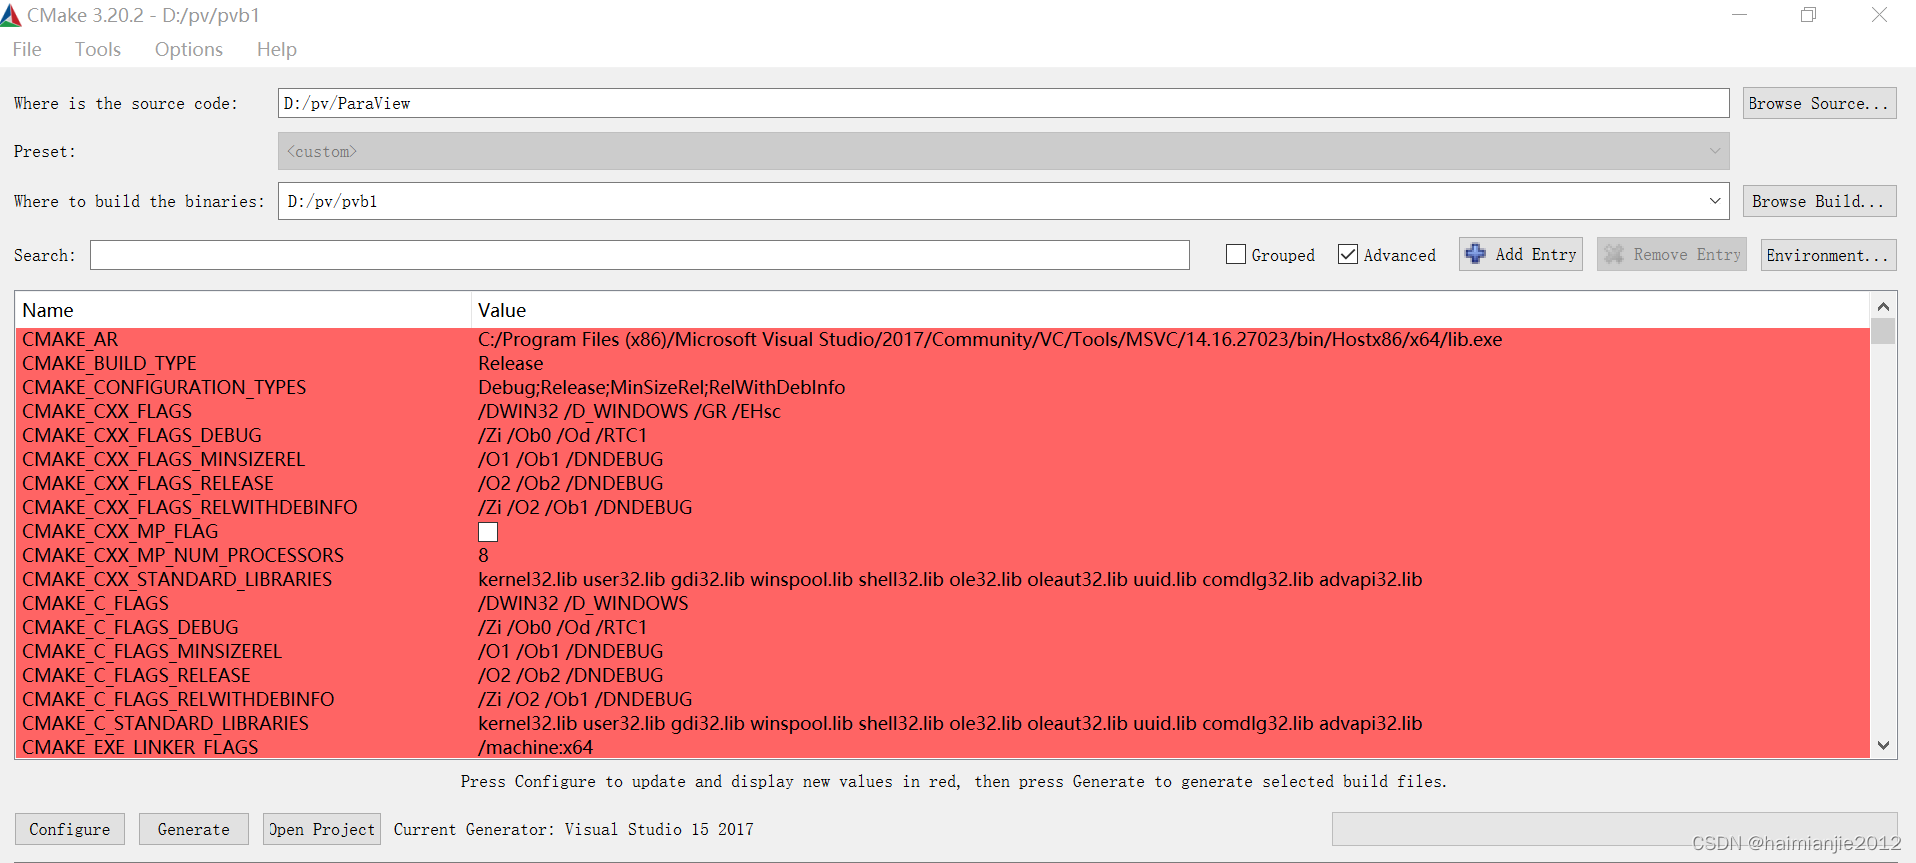The height and width of the screenshot is (863, 1916).
Task: Click the Configure button
Action: click(x=70, y=829)
